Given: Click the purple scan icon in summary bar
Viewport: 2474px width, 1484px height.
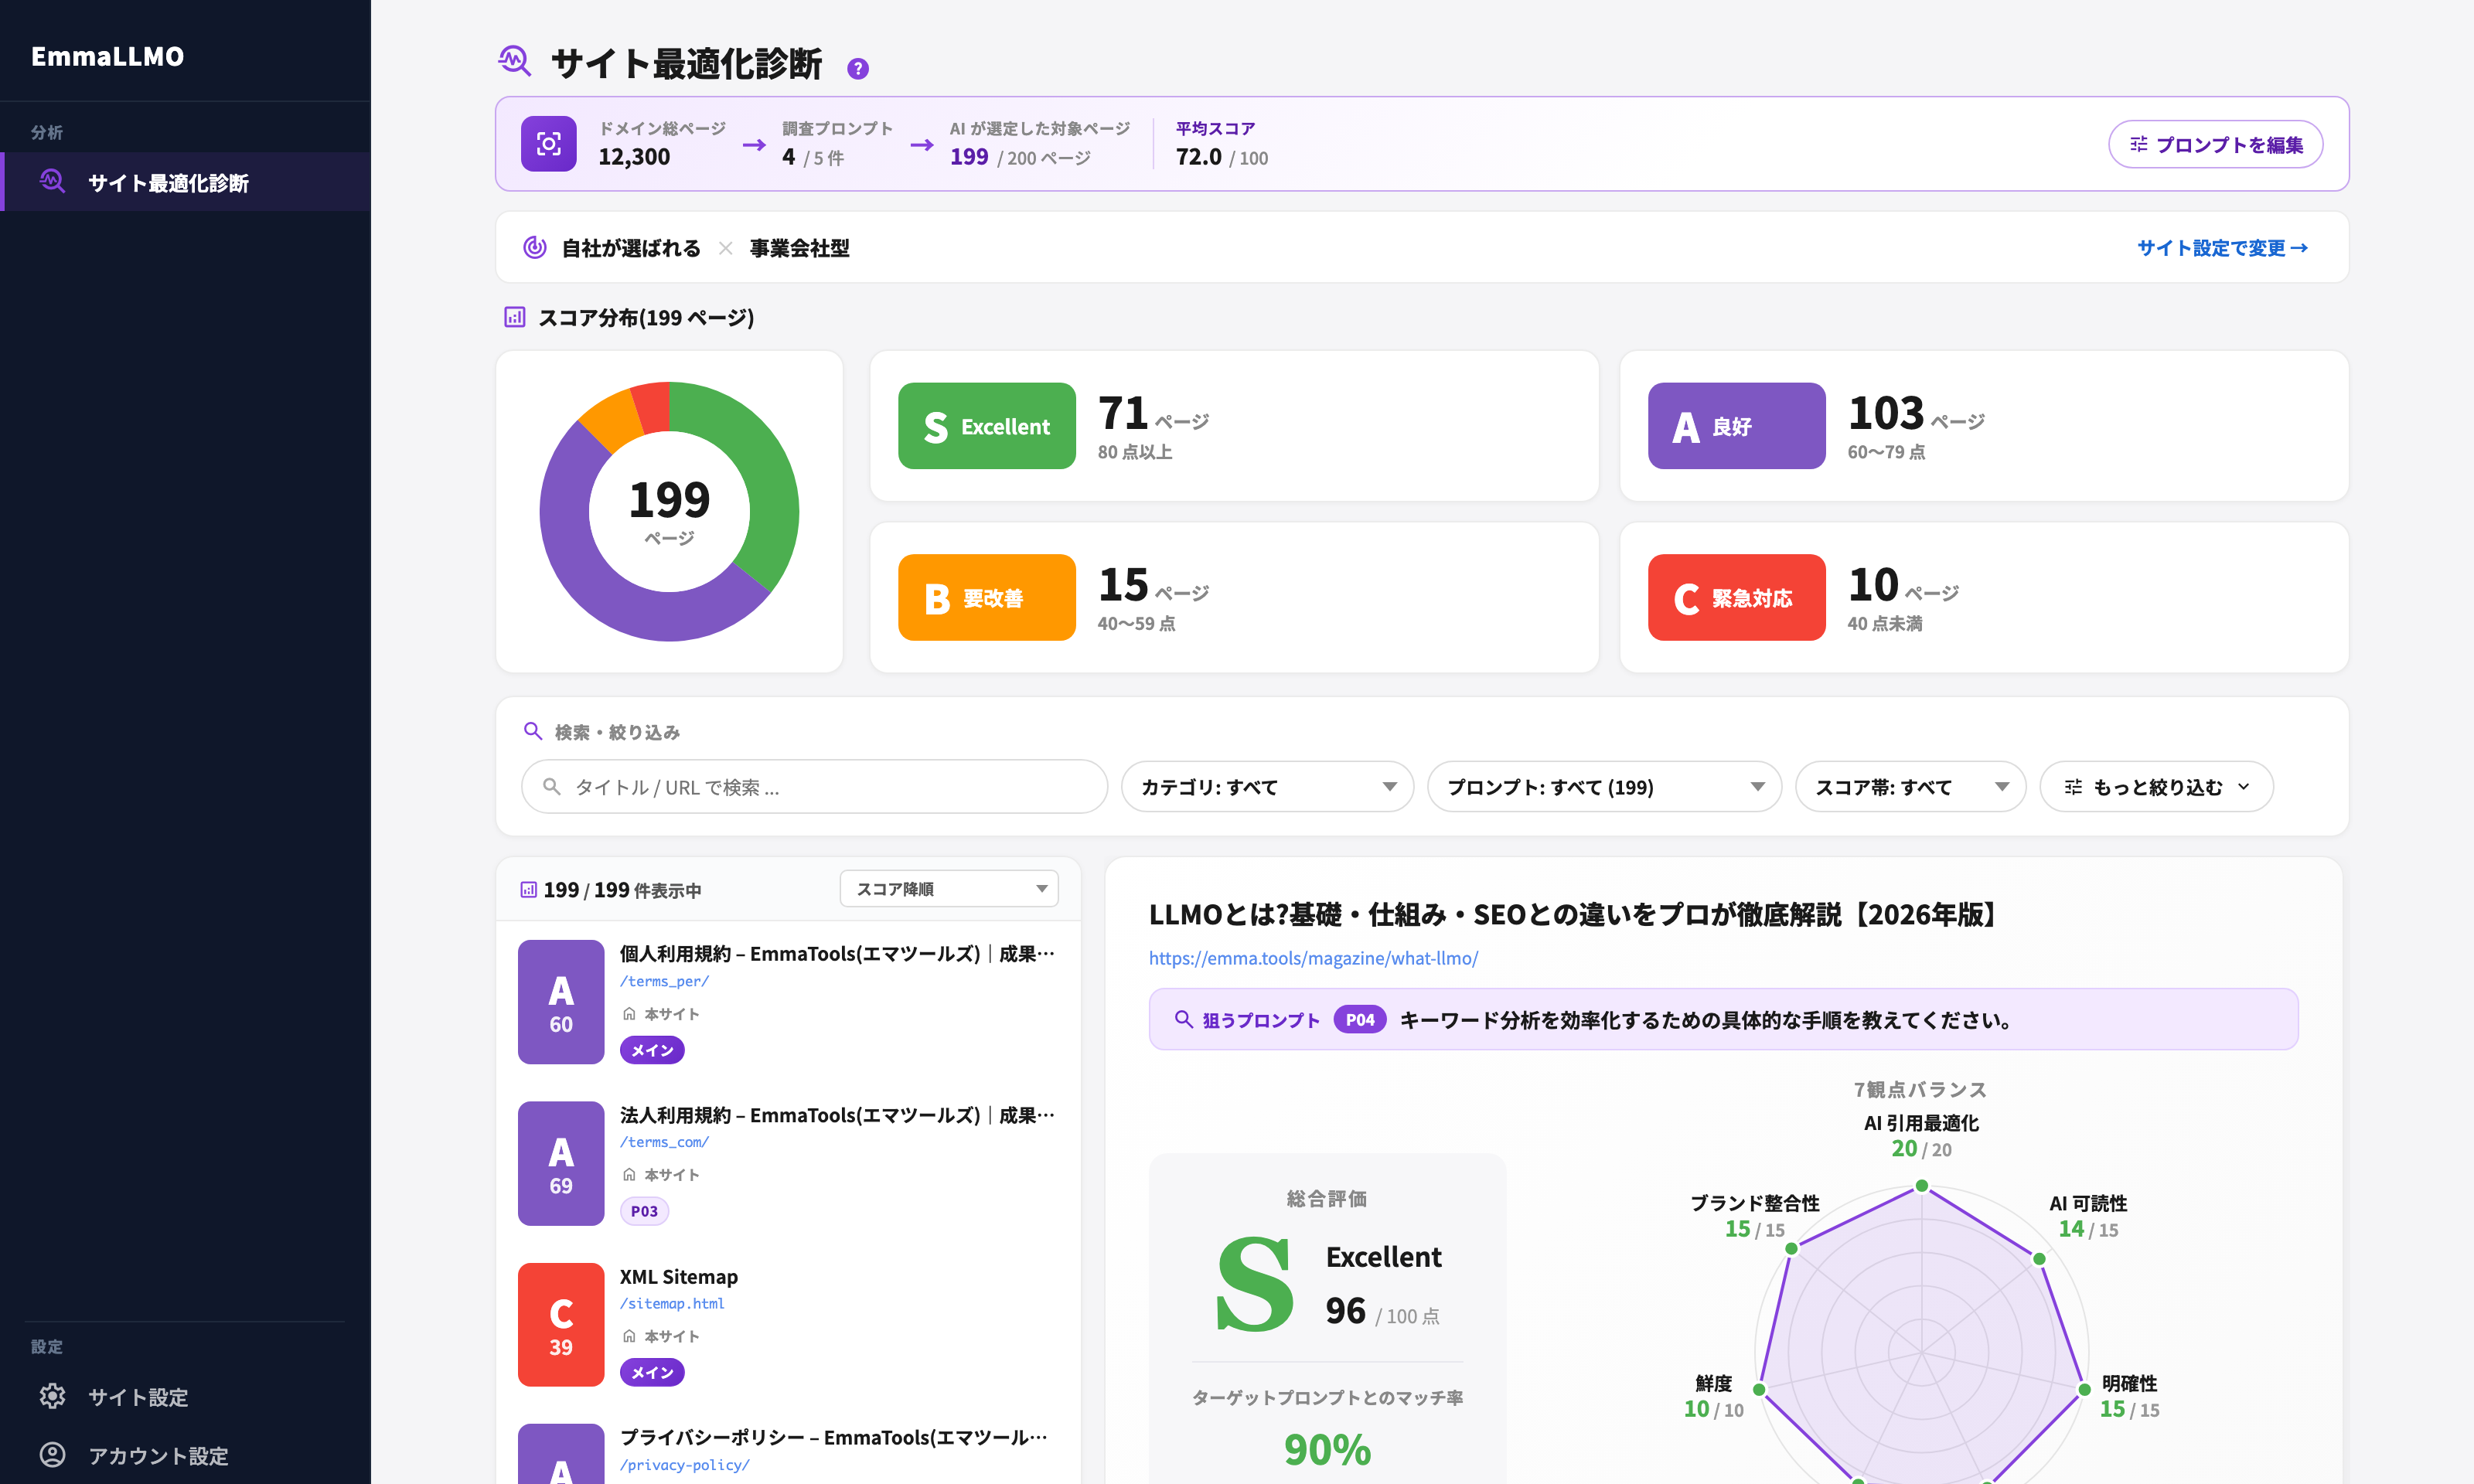Looking at the screenshot, I should coord(548,144).
